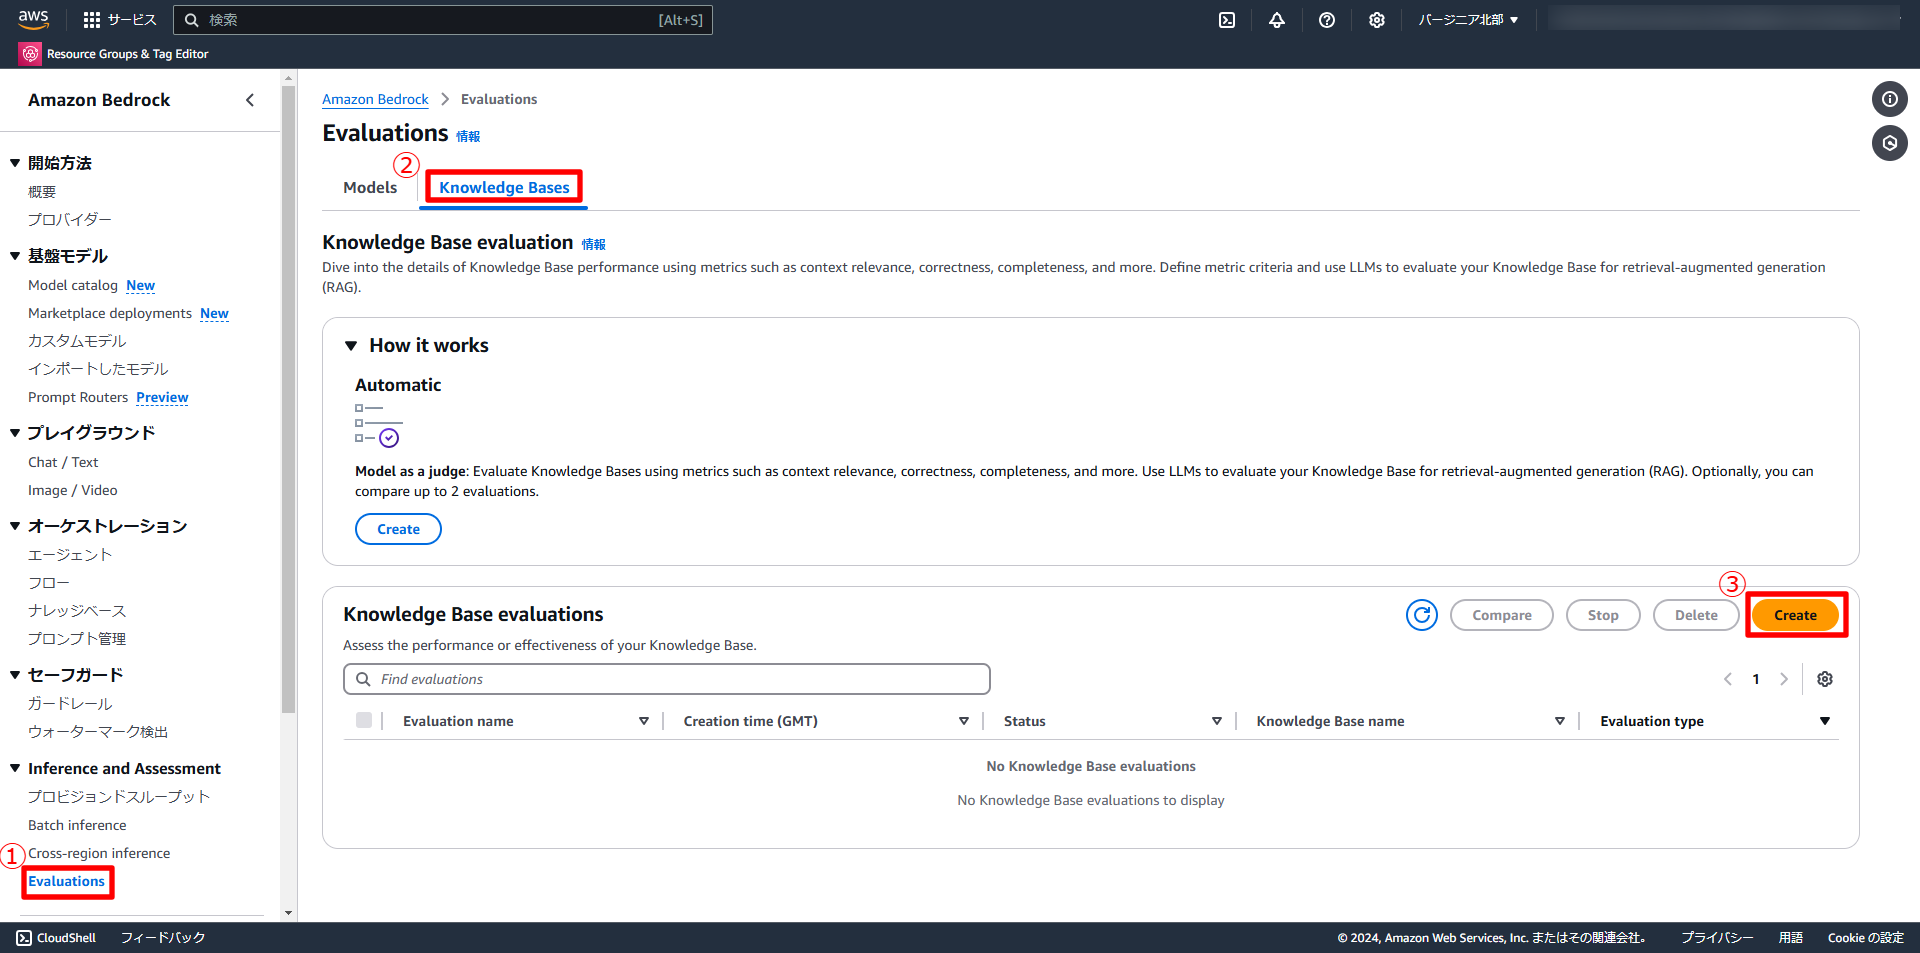The image size is (1920, 953).
Task: Open Image / Video playground
Action: tap(73, 491)
